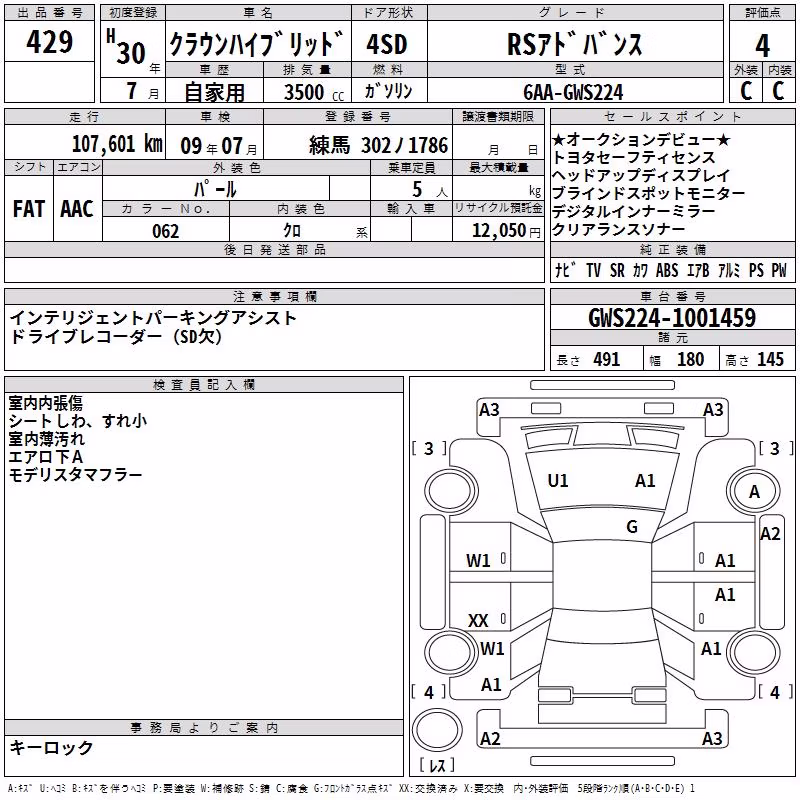Select door type 4SD
Viewport: 800px width, 800px height.
387,44
